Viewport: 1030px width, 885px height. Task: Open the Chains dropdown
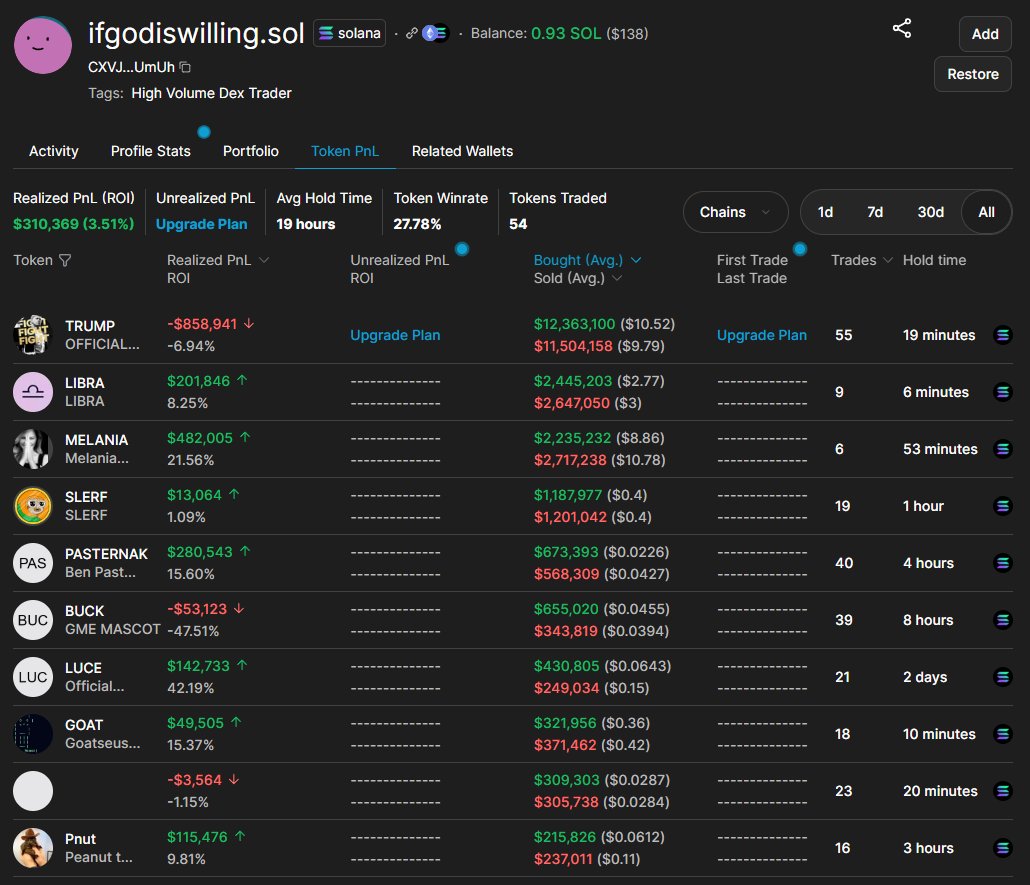coord(735,212)
